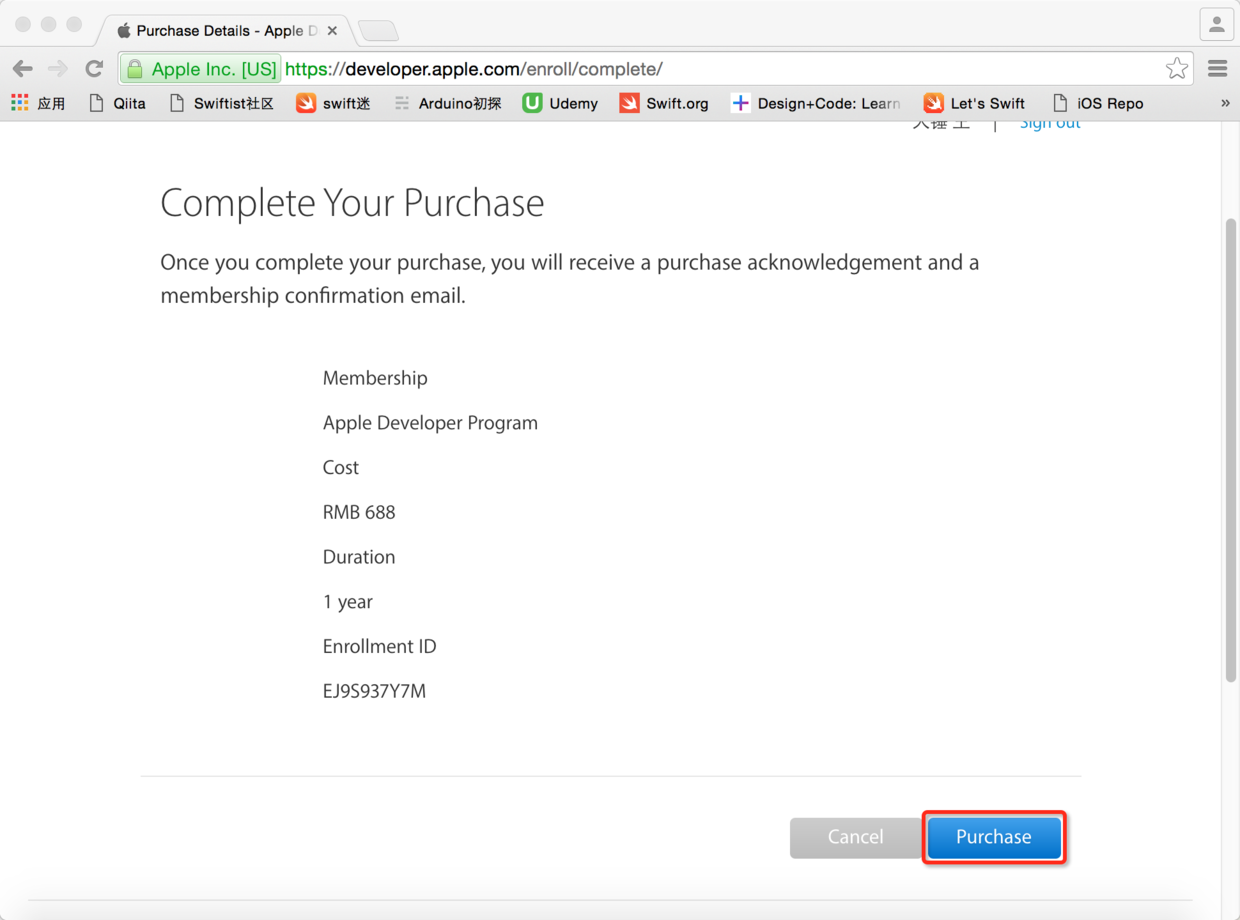Click the Apple Developer Program text
Screen dimensions: 1240x920
430,423
